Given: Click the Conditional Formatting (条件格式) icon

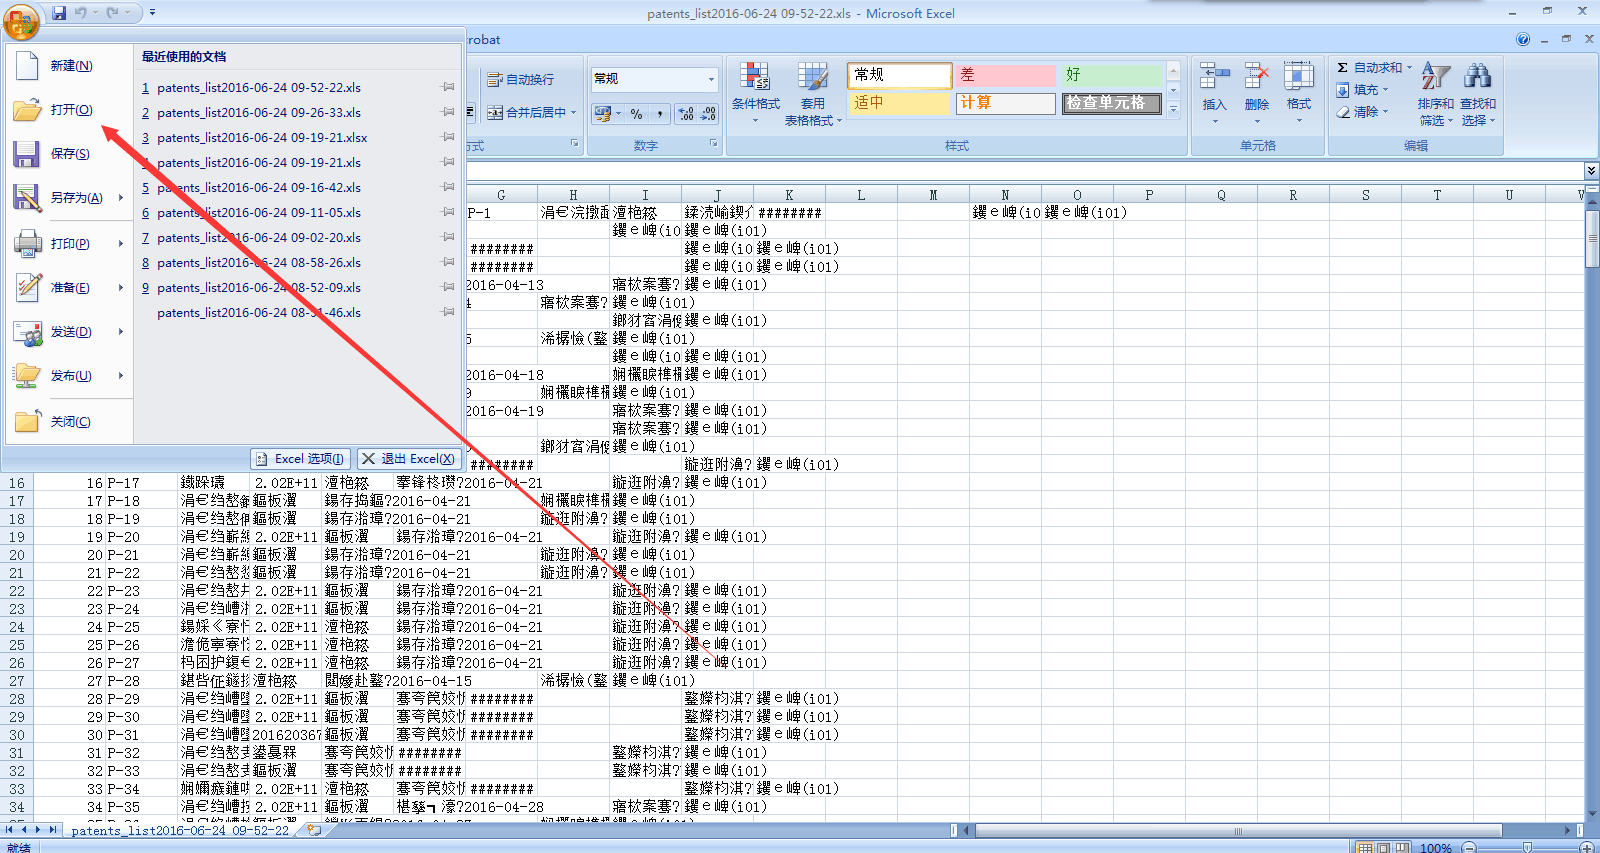Looking at the screenshot, I should coord(755,78).
